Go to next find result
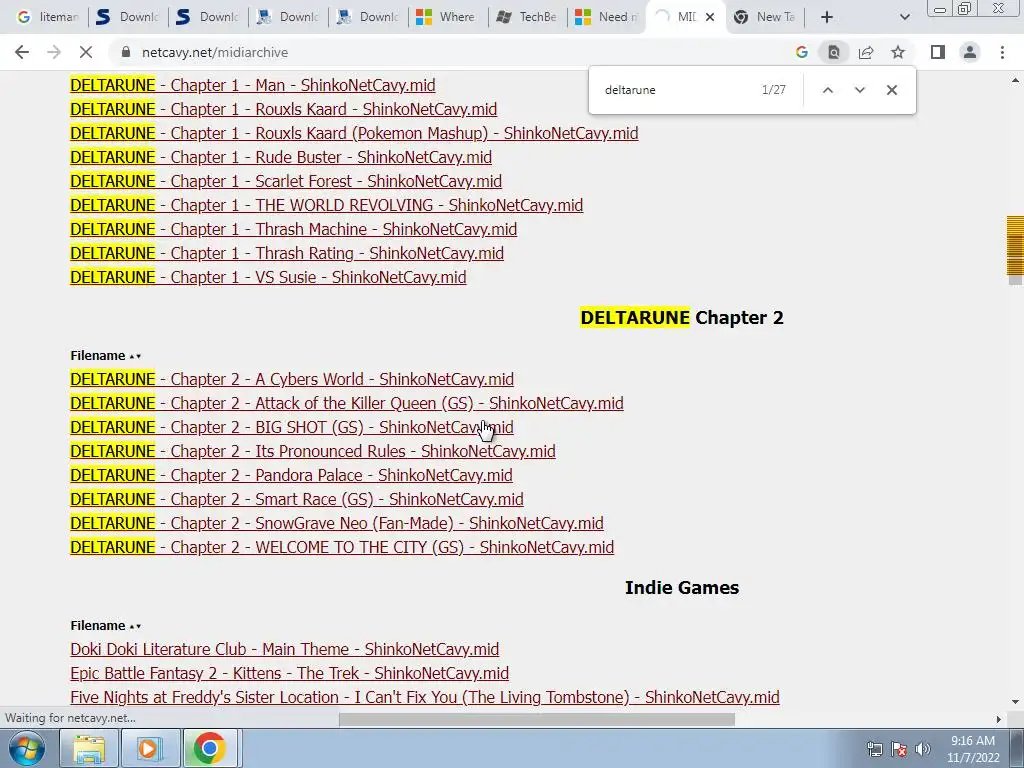The height and width of the screenshot is (768, 1024). tap(859, 90)
